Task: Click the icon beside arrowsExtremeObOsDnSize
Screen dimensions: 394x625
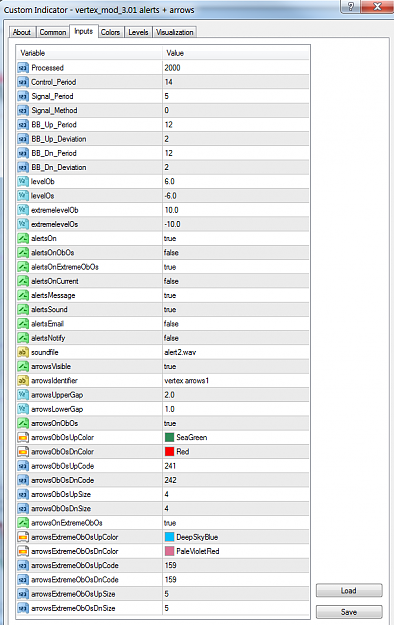Action: coord(23,608)
